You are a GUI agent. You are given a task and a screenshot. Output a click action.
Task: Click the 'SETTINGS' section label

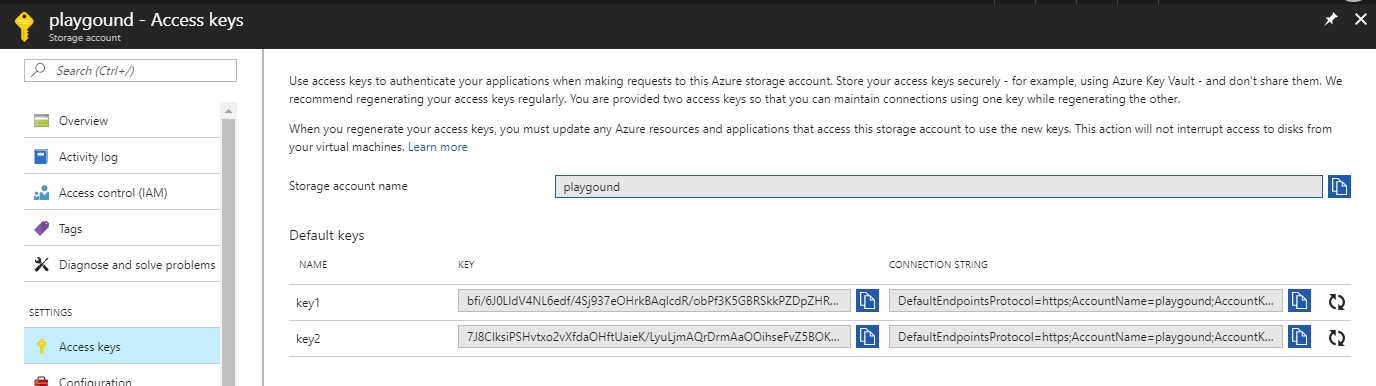(51, 313)
